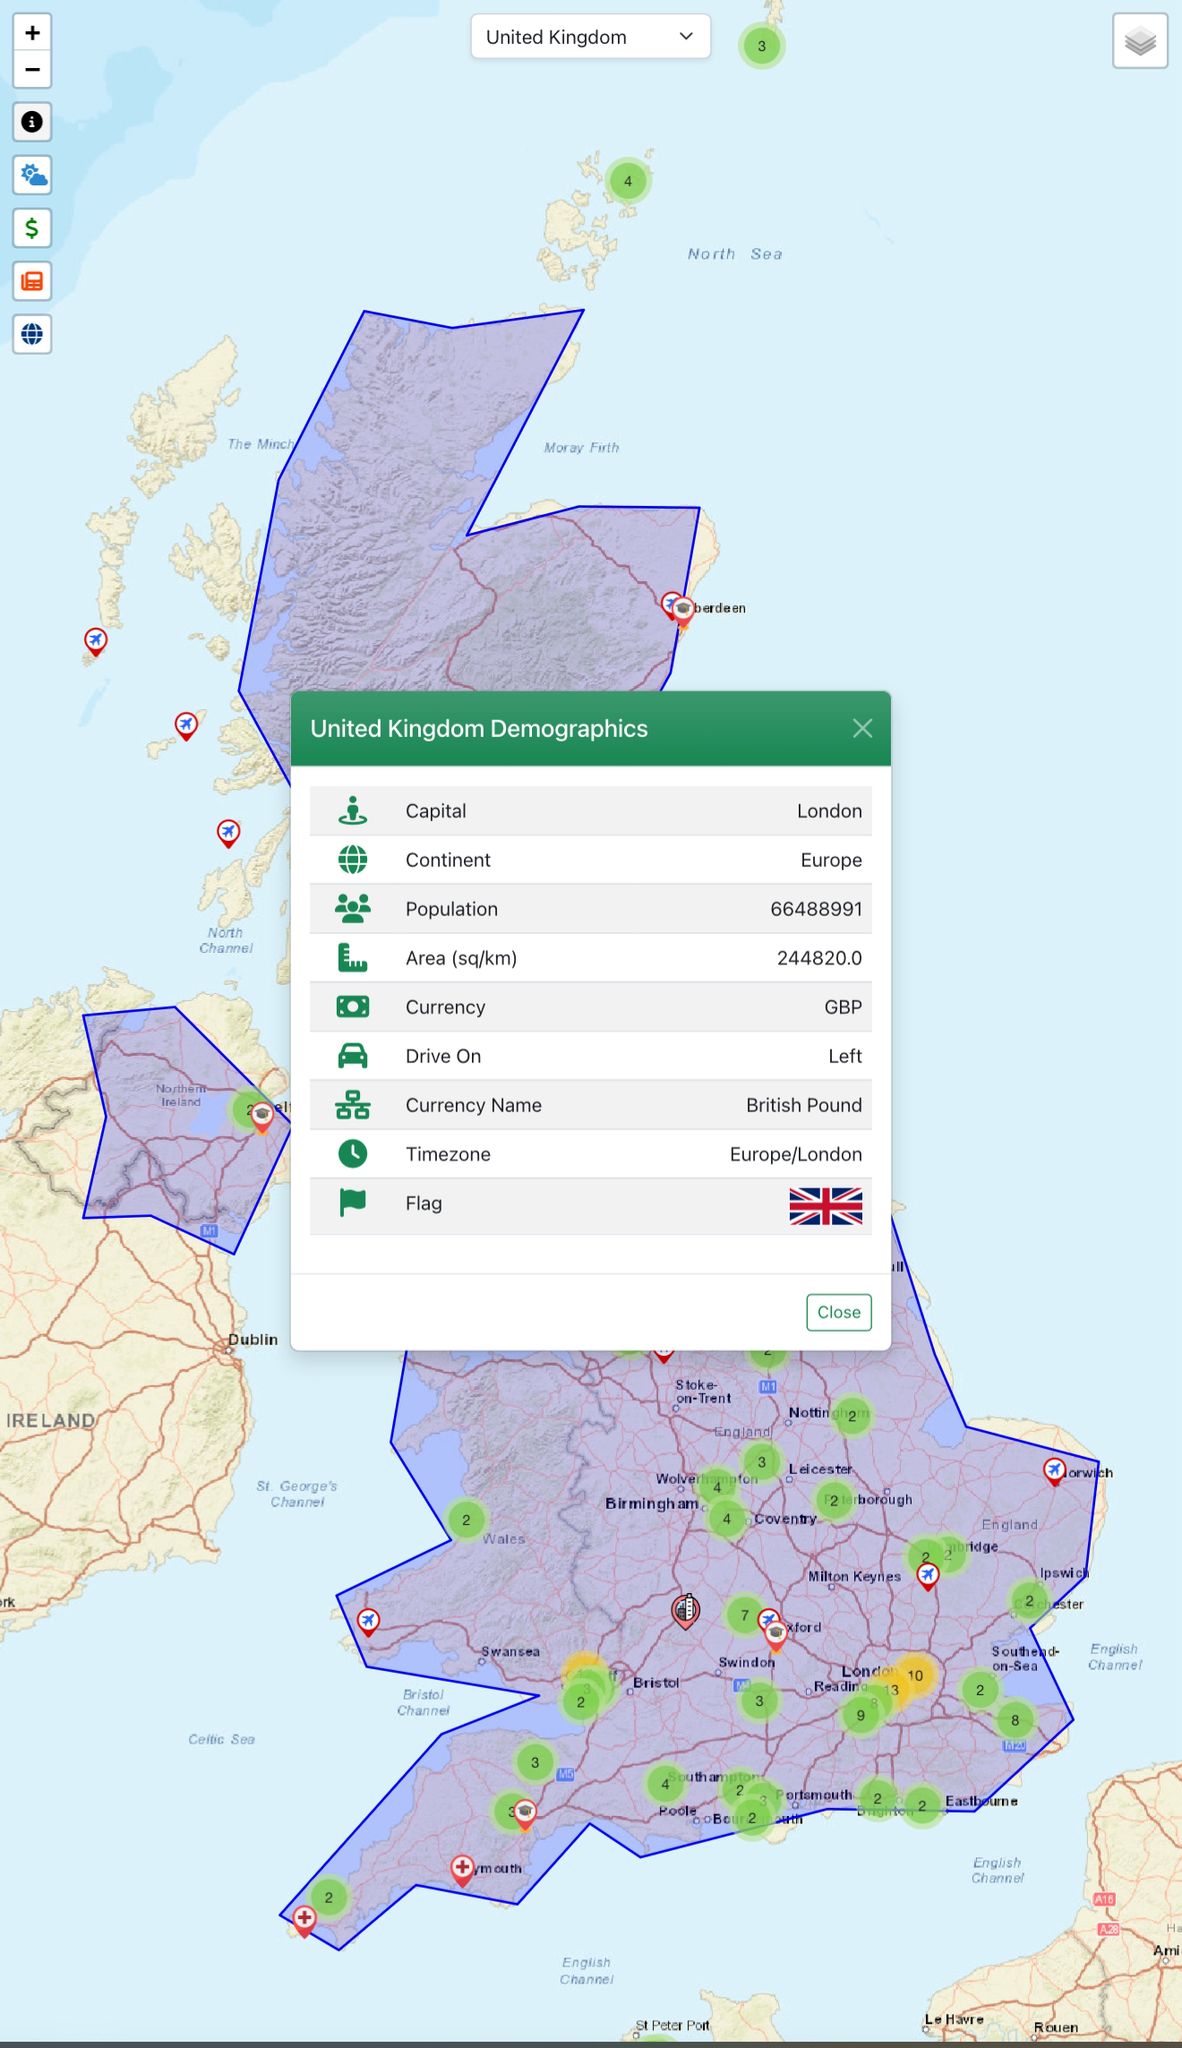Open the globe Wikipedia button
Viewport: 1182px width, 2048px height.
pos(32,334)
